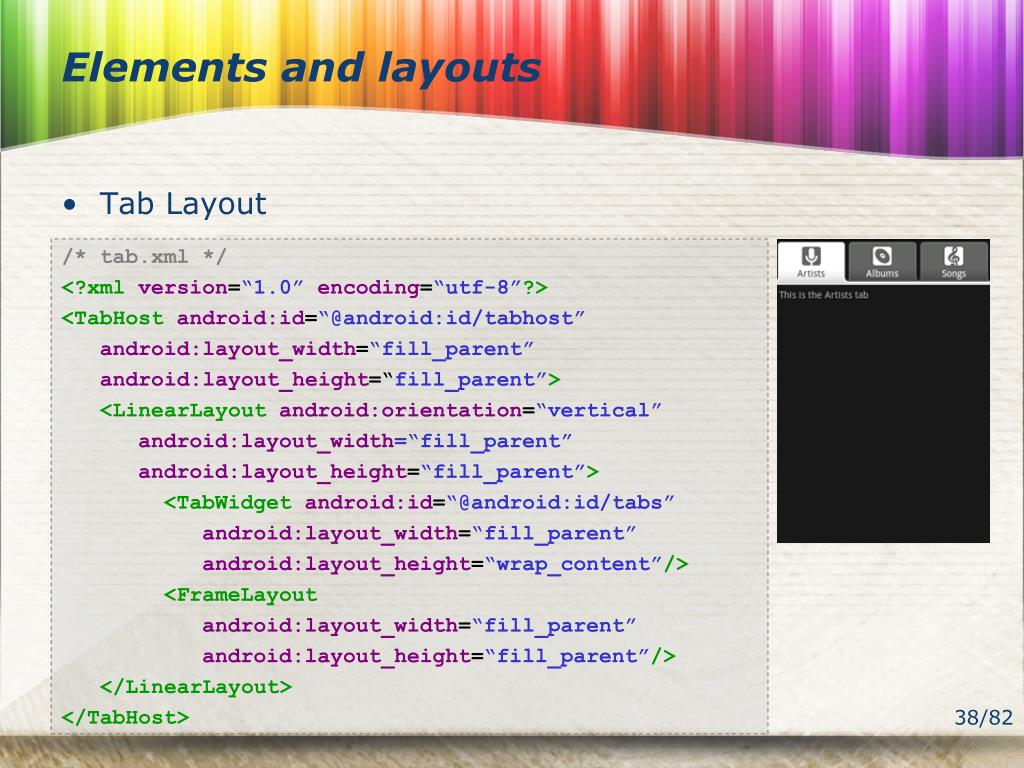Screen dimensions: 1024x768
Task: Click the LinearLayout orientation vertical line
Action: (381, 410)
